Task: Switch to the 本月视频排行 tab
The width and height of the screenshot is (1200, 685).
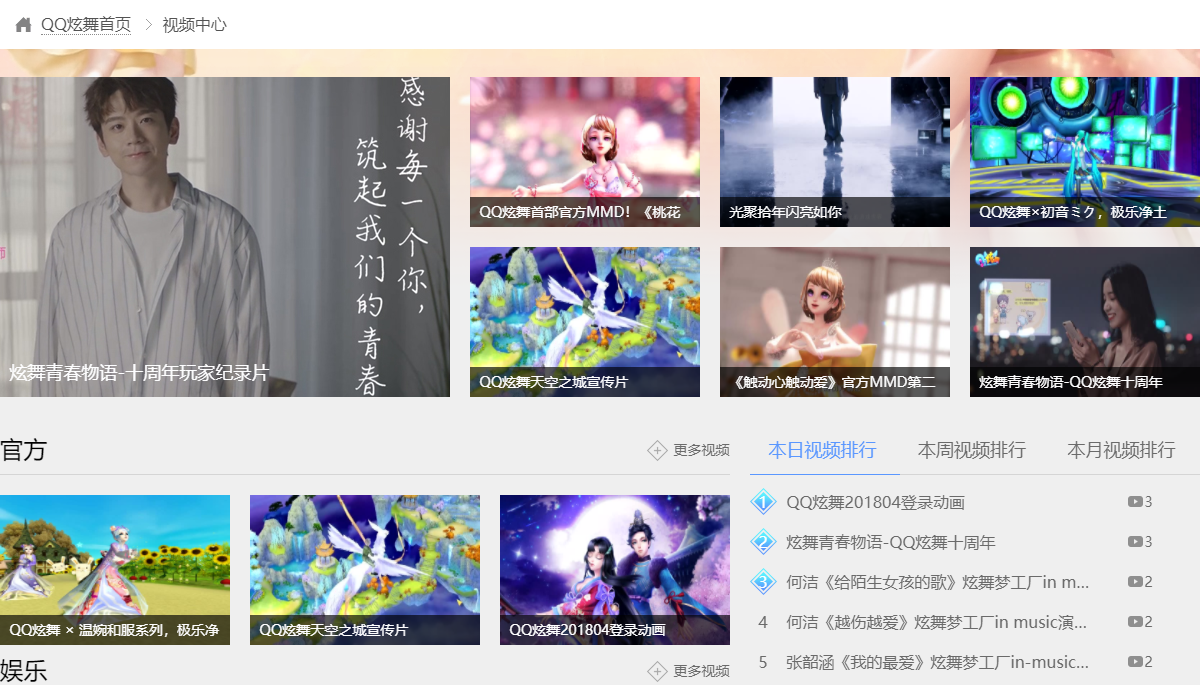Action: coord(1121,450)
